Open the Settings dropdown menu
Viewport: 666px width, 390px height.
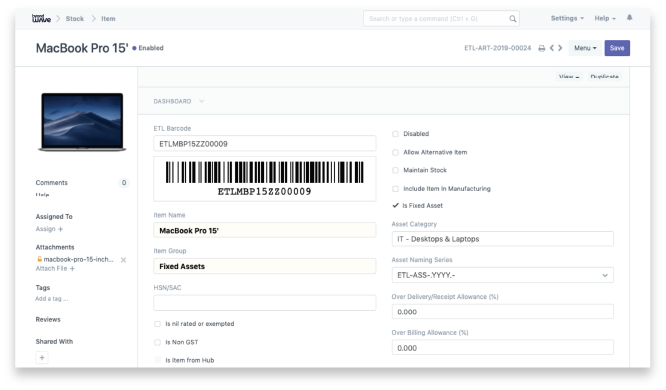click(x=567, y=18)
